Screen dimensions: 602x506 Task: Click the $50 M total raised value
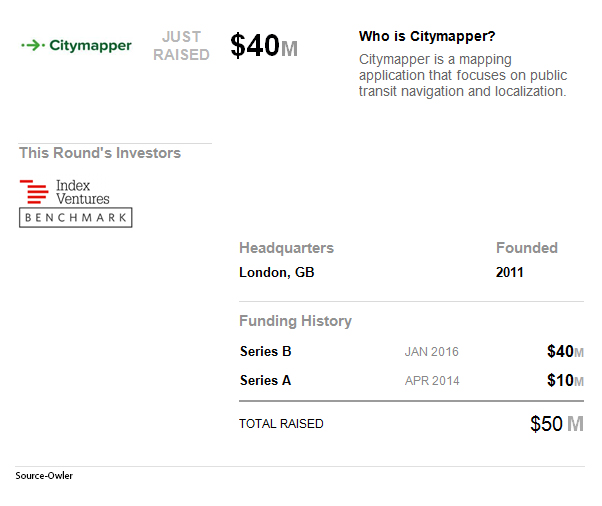tap(557, 424)
